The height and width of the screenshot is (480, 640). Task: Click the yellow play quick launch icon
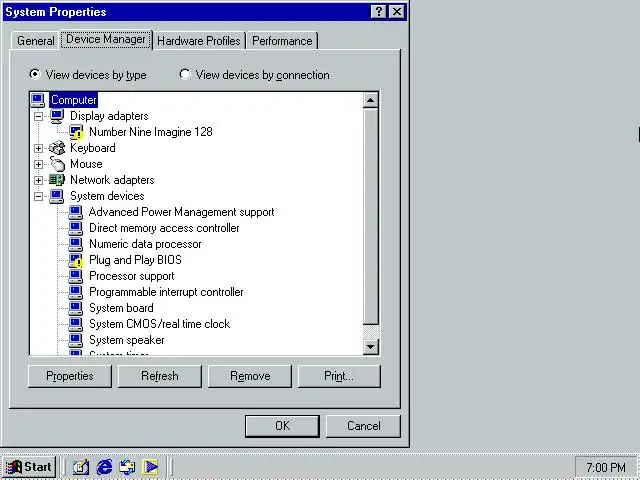[150, 467]
